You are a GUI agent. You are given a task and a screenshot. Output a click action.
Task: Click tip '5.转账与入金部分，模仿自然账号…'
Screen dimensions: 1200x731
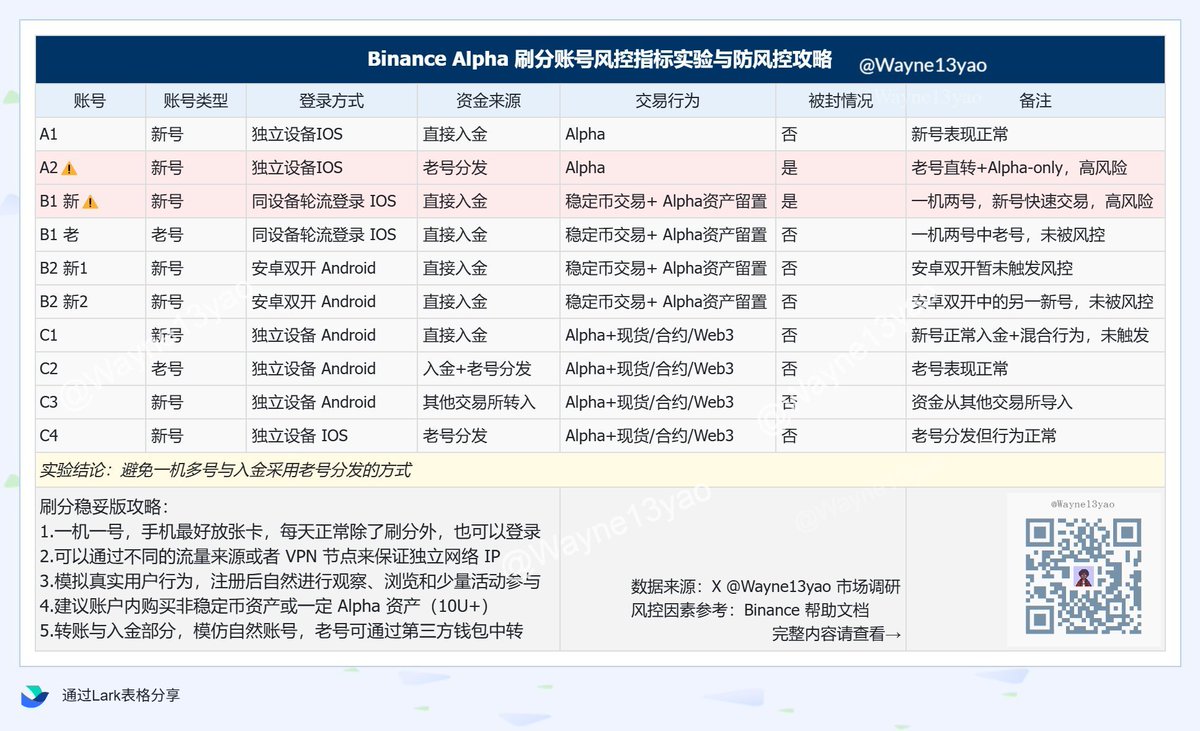click(x=281, y=632)
